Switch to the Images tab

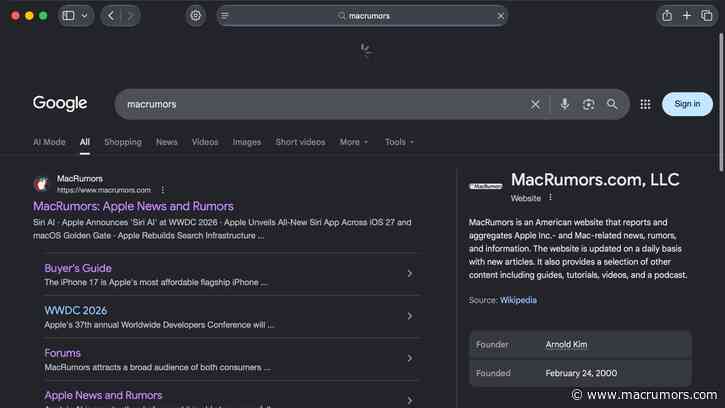pyautogui.click(x=246, y=142)
